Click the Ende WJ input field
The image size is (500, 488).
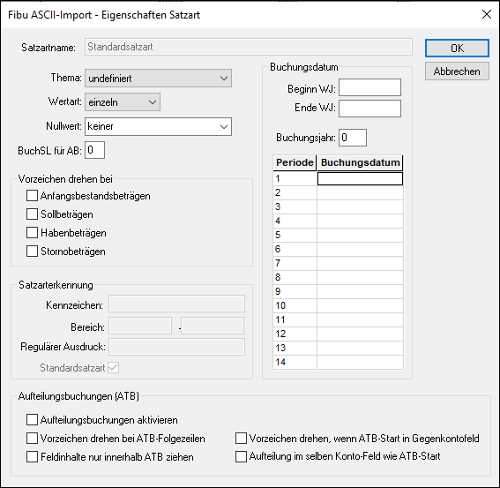click(x=370, y=108)
